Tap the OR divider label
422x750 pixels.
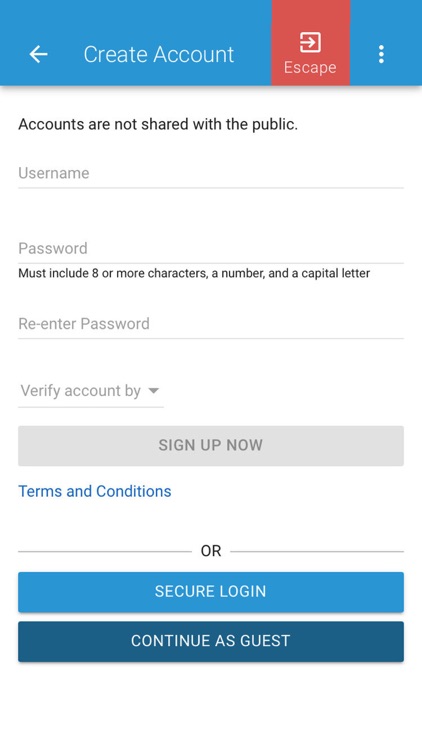211,551
